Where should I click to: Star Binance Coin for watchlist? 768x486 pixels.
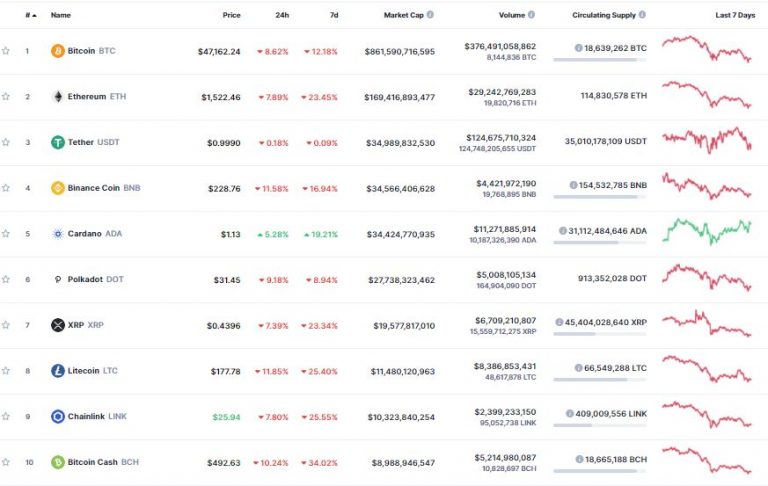6,188
